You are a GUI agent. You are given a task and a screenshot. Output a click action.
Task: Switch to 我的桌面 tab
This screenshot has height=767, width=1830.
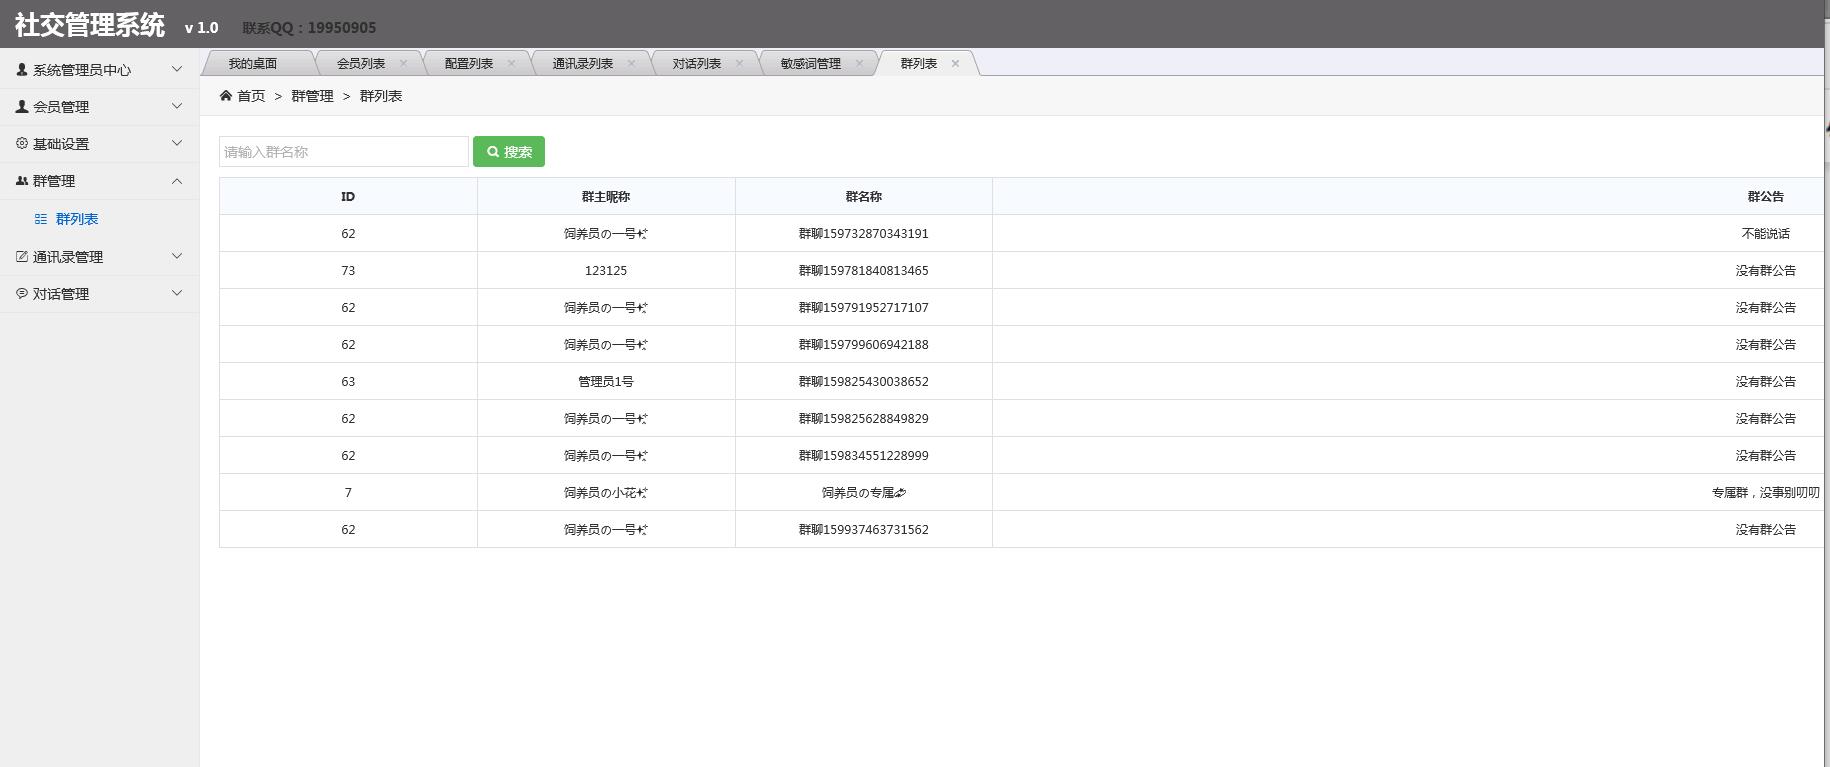pos(253,63)
